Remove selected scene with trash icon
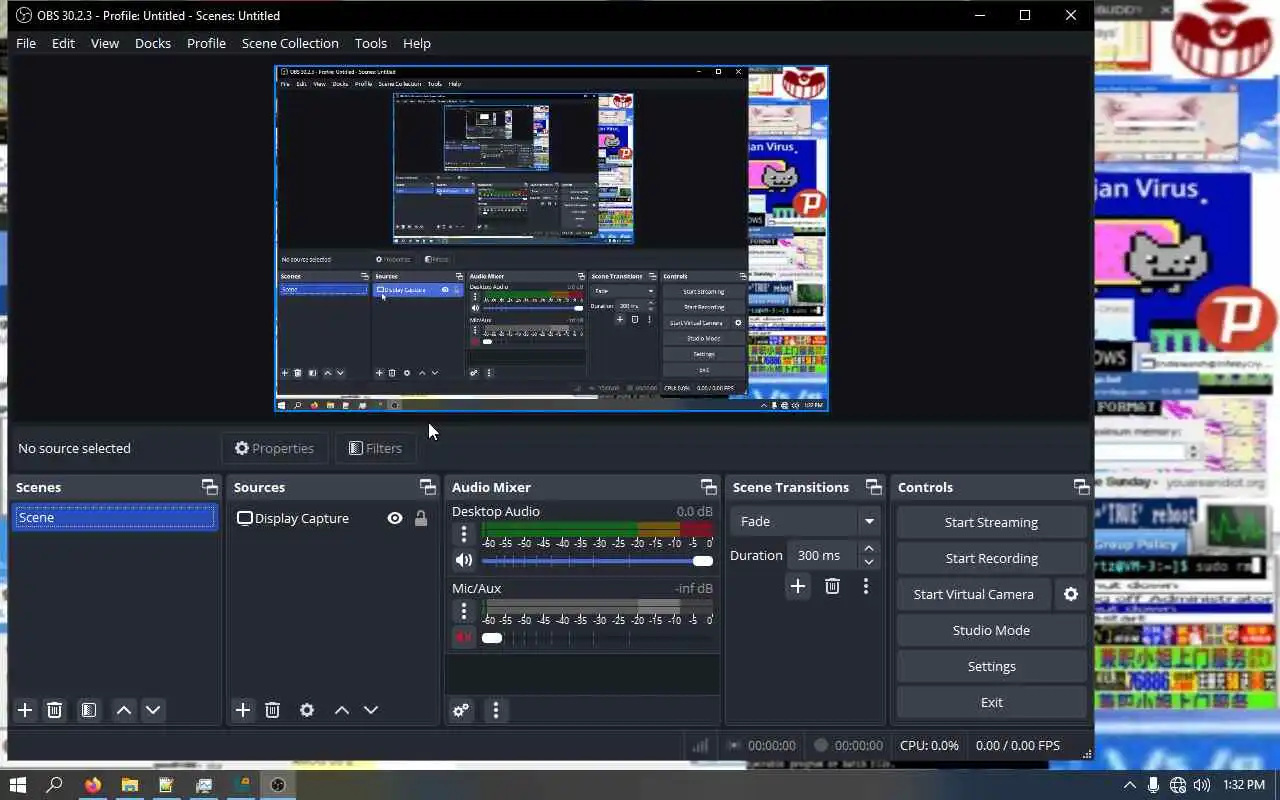This screenshot has height=800, width=1280. [x=55, y=710]
